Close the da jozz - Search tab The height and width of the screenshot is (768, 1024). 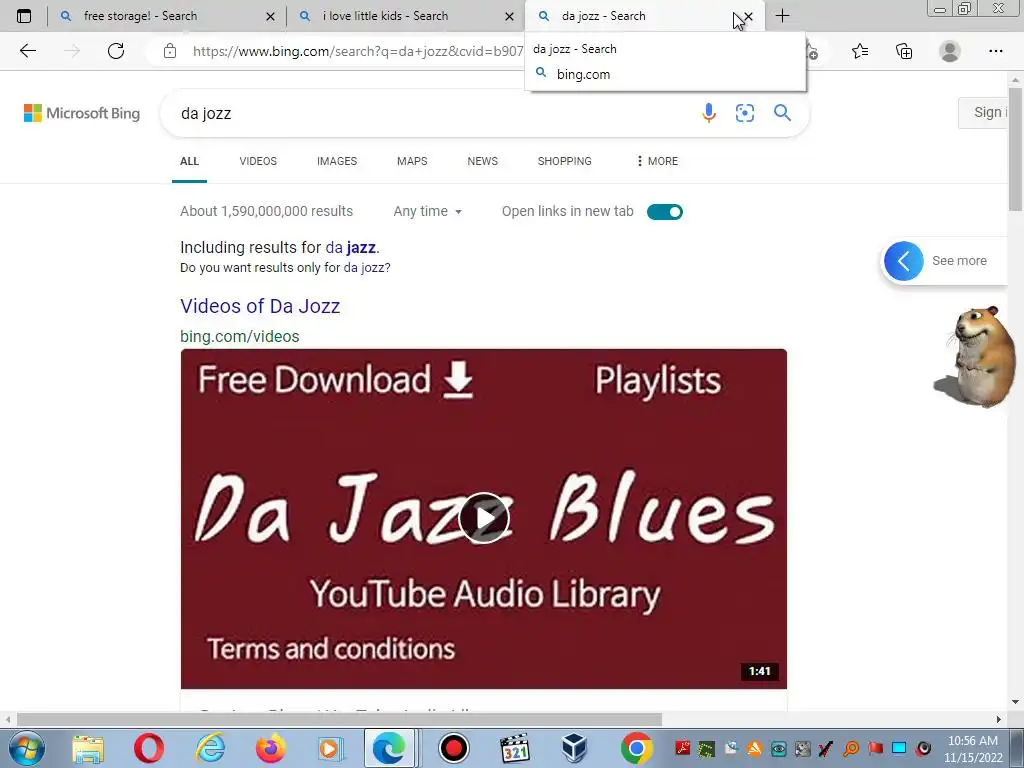point(748,16)
